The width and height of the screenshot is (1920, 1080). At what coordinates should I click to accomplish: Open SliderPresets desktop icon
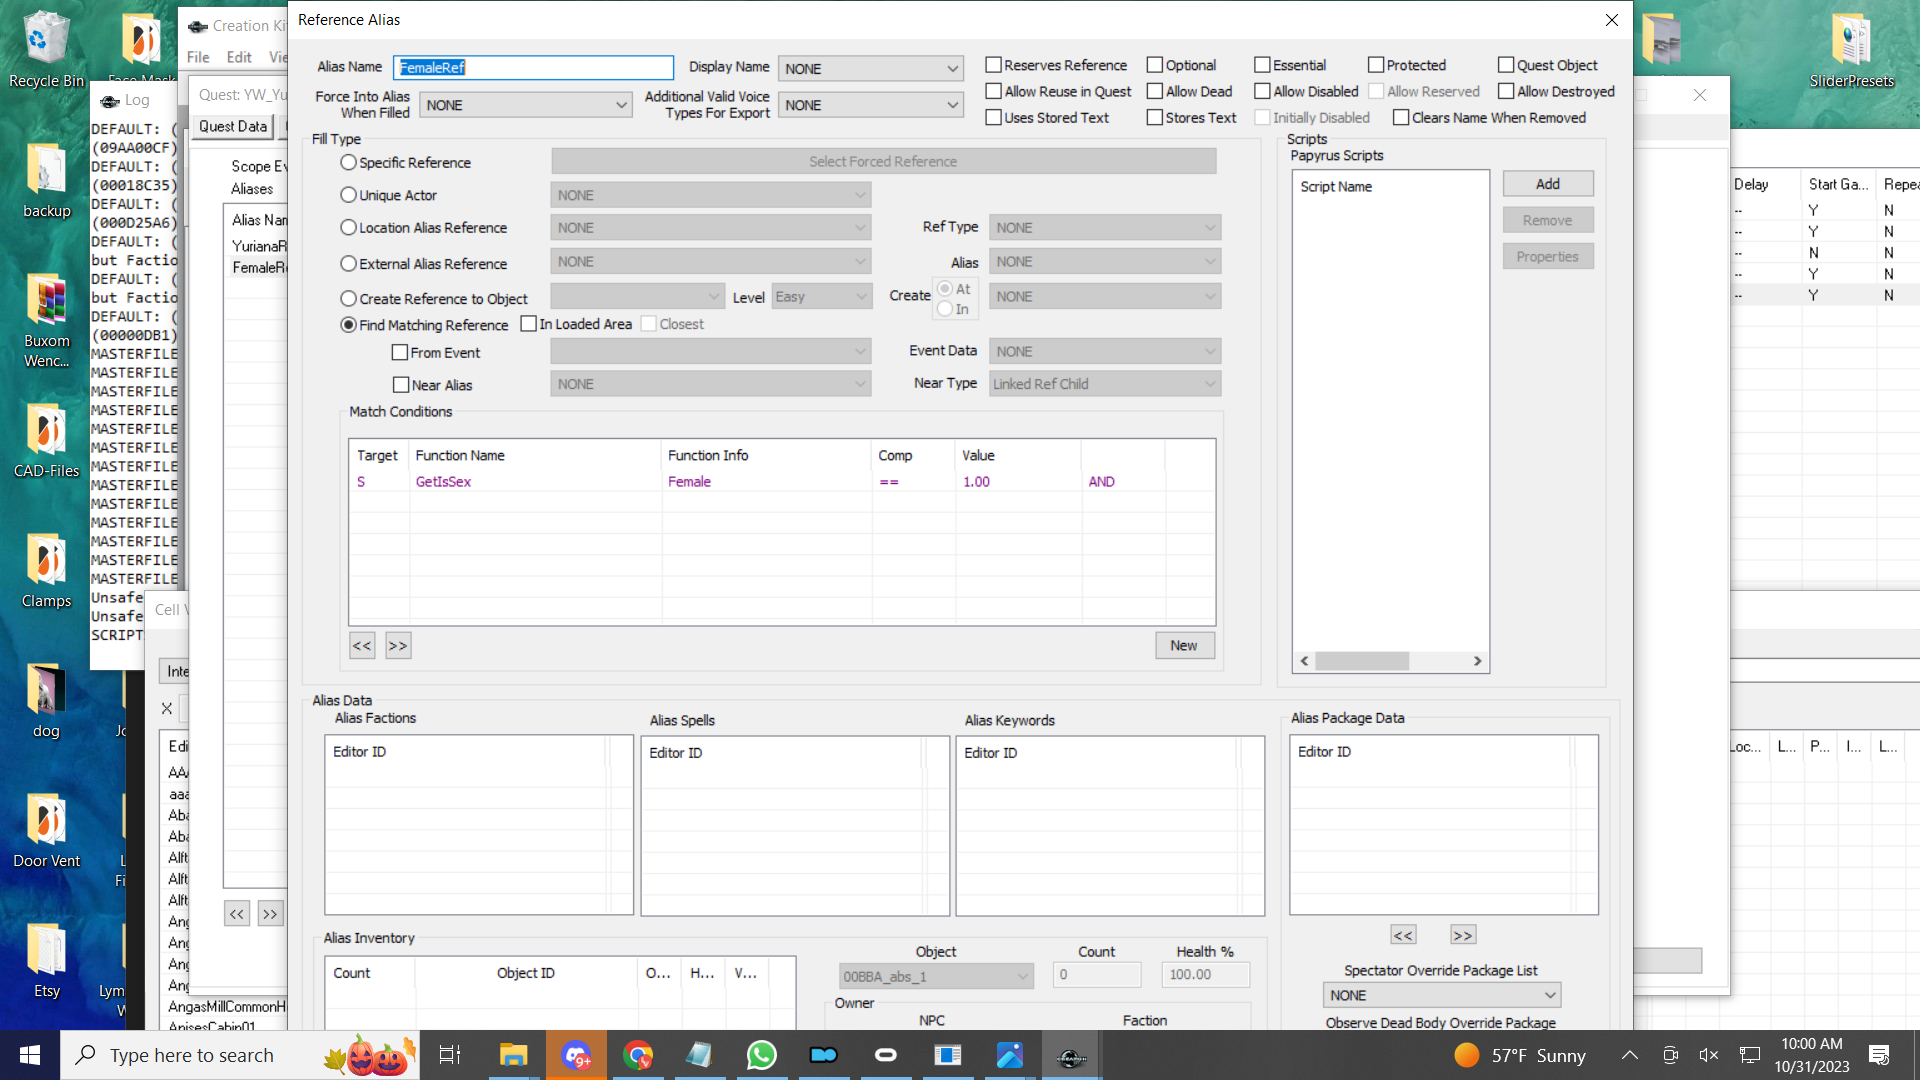coord(1851,50)
